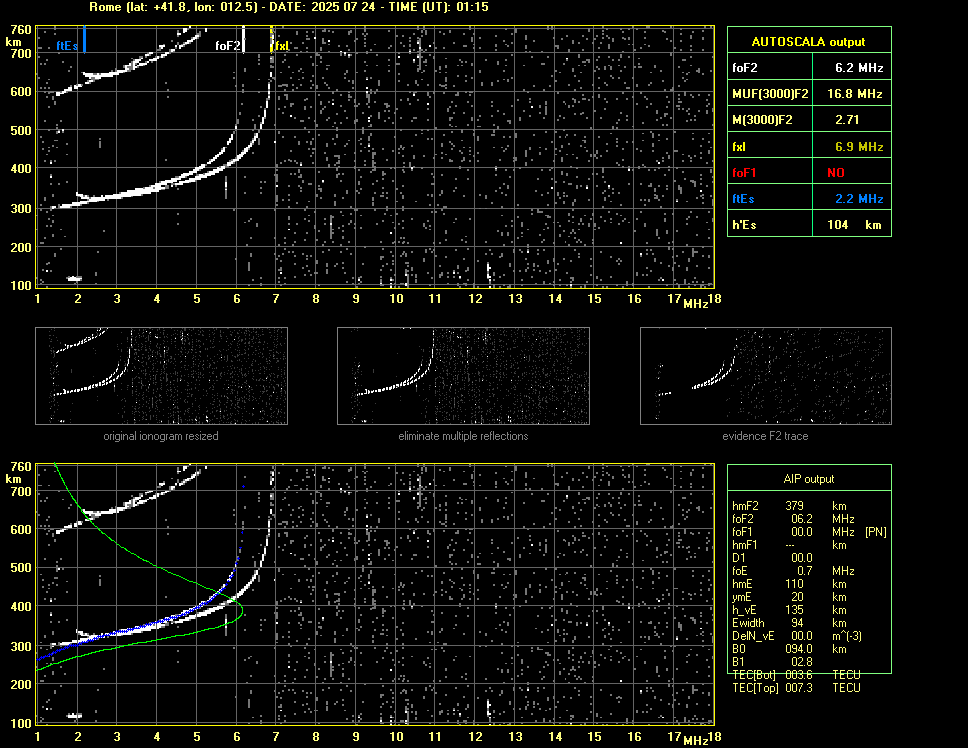Click the foF2 value '6.2 MHz'
Image resolution: width=968 pixels, height=748 pixels.
click(x=859, y=68)
